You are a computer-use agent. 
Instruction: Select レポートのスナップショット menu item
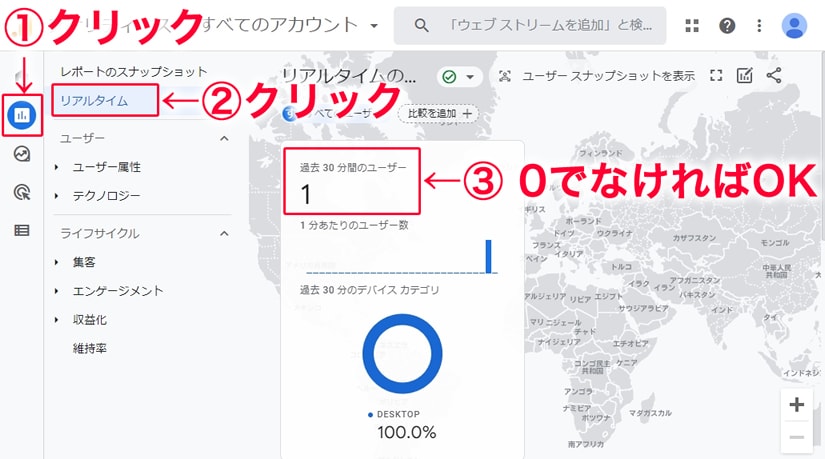point(134,72)
